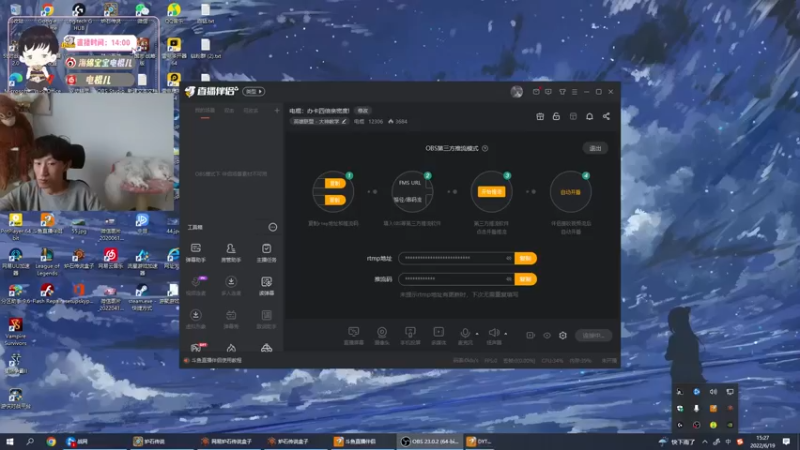
Task: Copy the rtmp address with the orange button
Action: click(526, 258)
